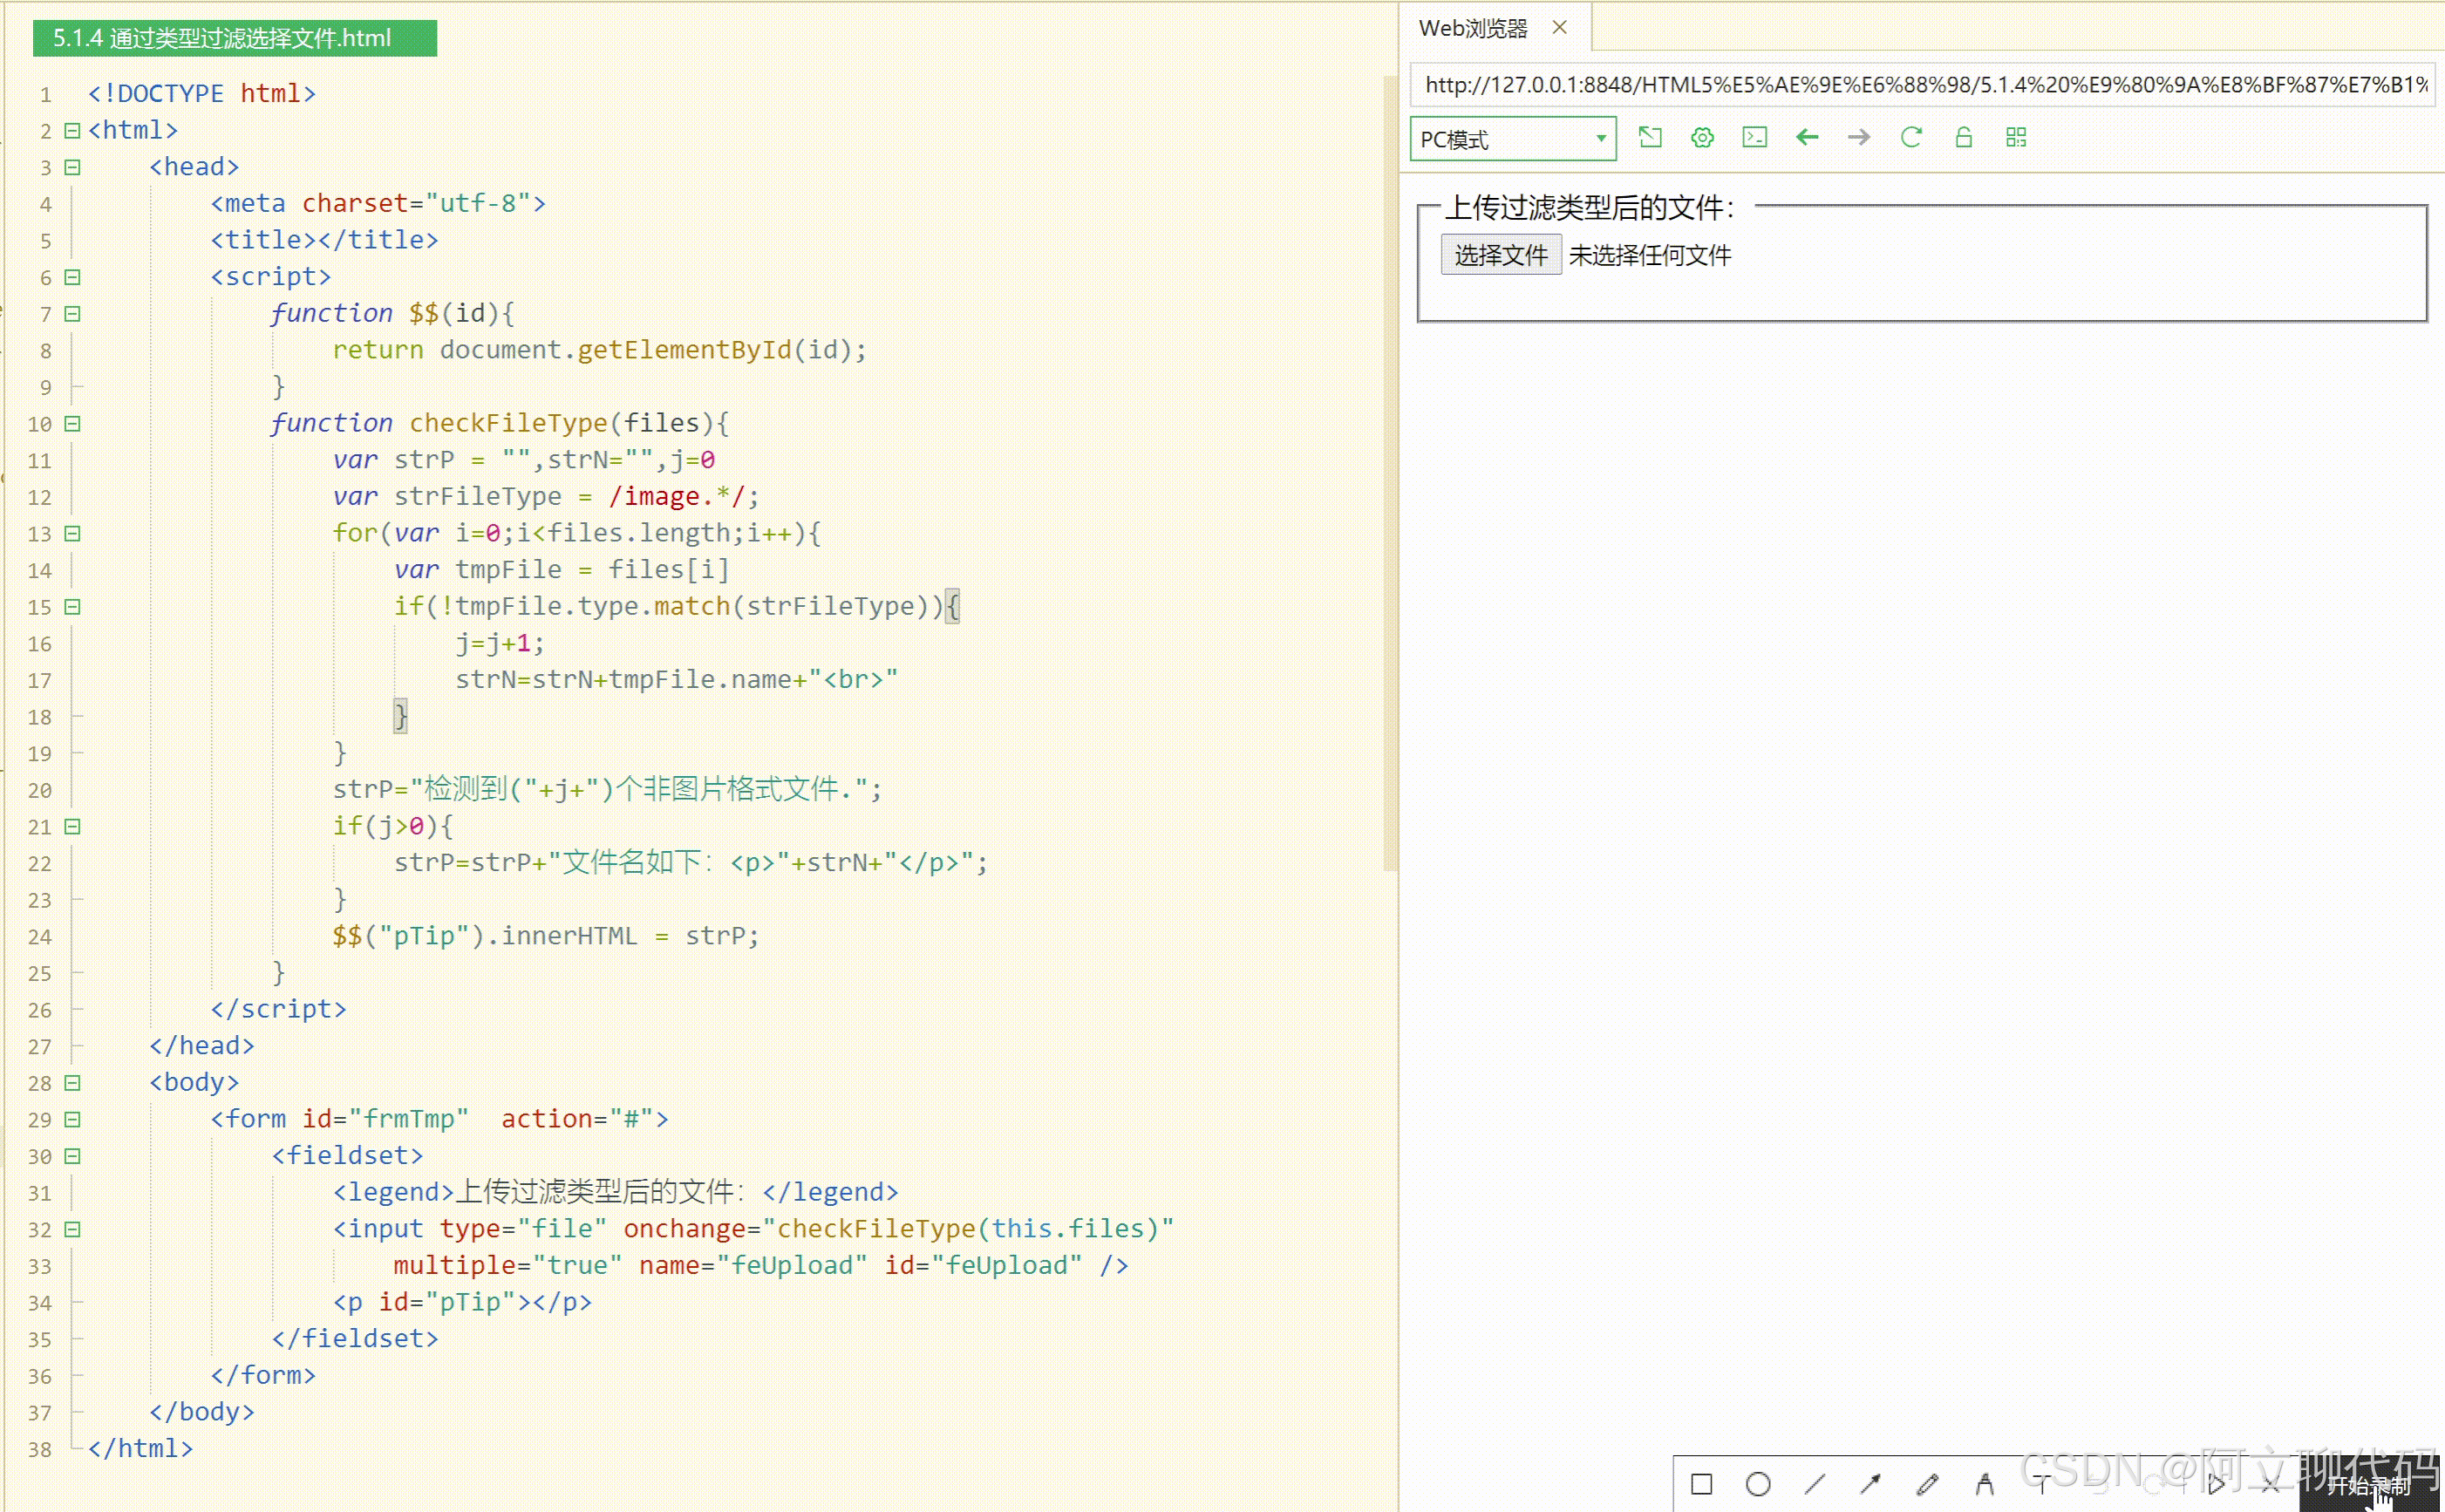
Task: Select the arrow annotation tool
Action: (x=1870, y=1484)
